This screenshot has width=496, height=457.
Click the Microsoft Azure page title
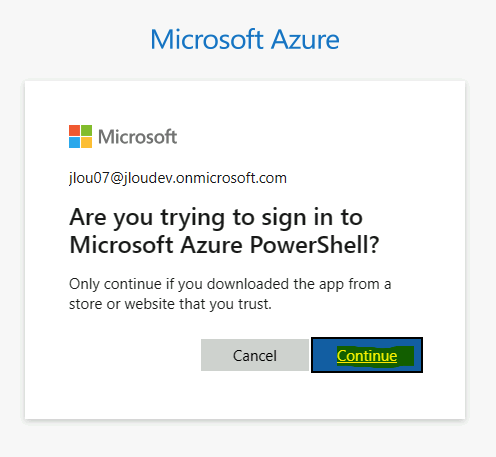coord(245,39)
